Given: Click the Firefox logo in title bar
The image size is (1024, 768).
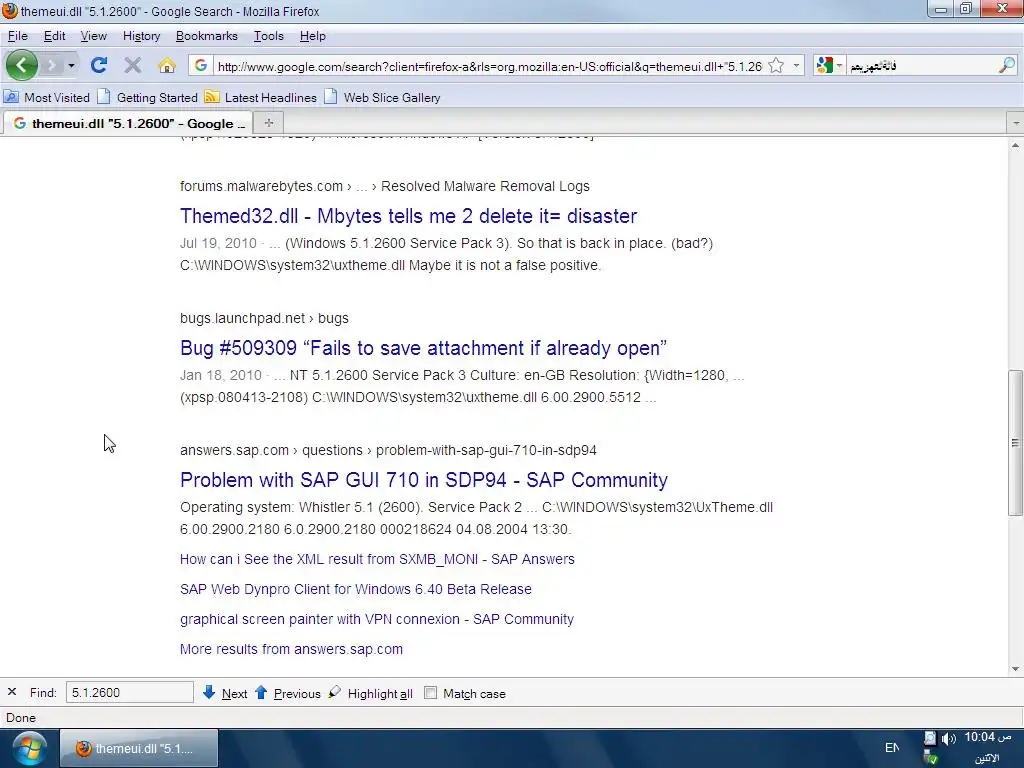Looking at the screenshot, I should (9, 11).
